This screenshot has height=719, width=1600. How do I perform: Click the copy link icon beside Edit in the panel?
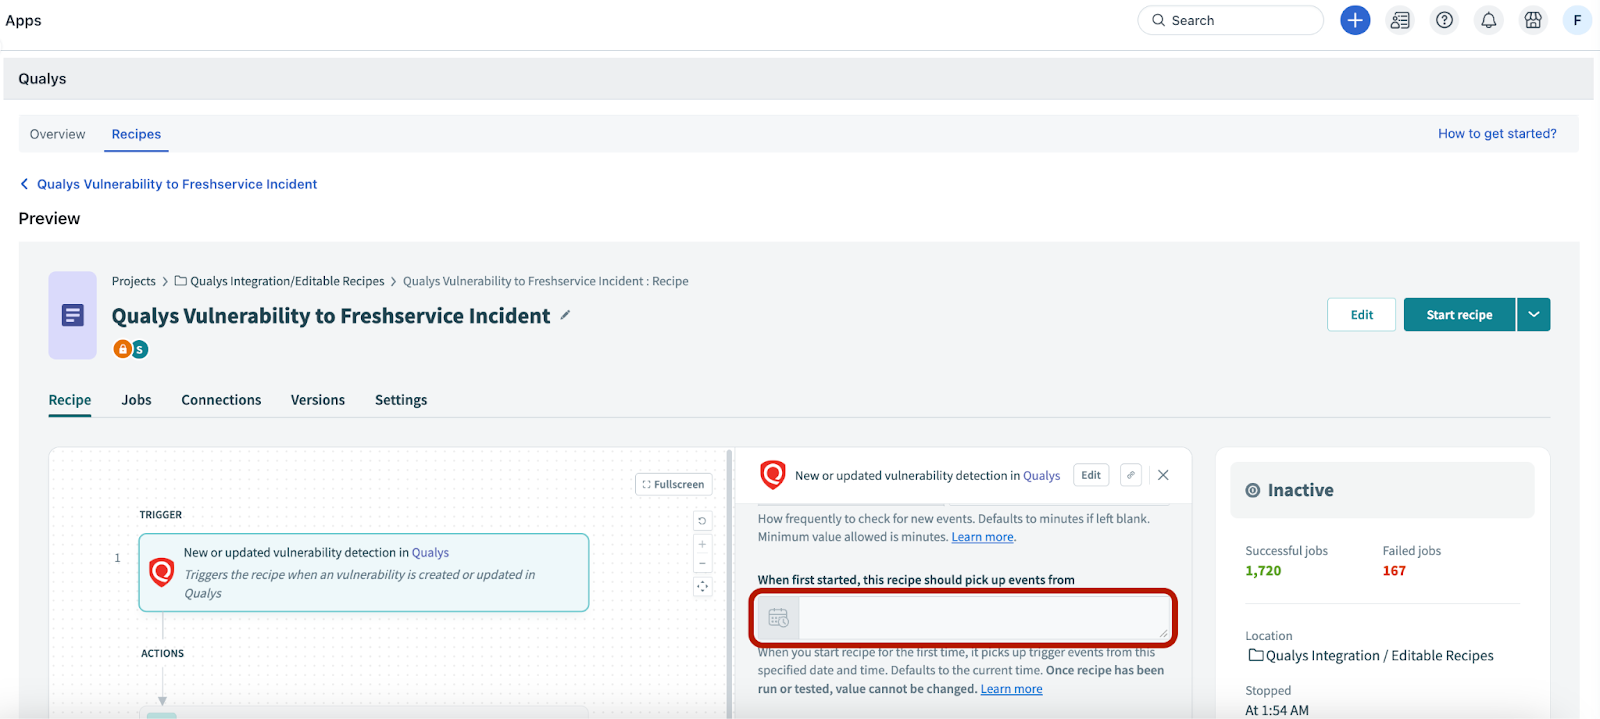tap(1131, 475)
